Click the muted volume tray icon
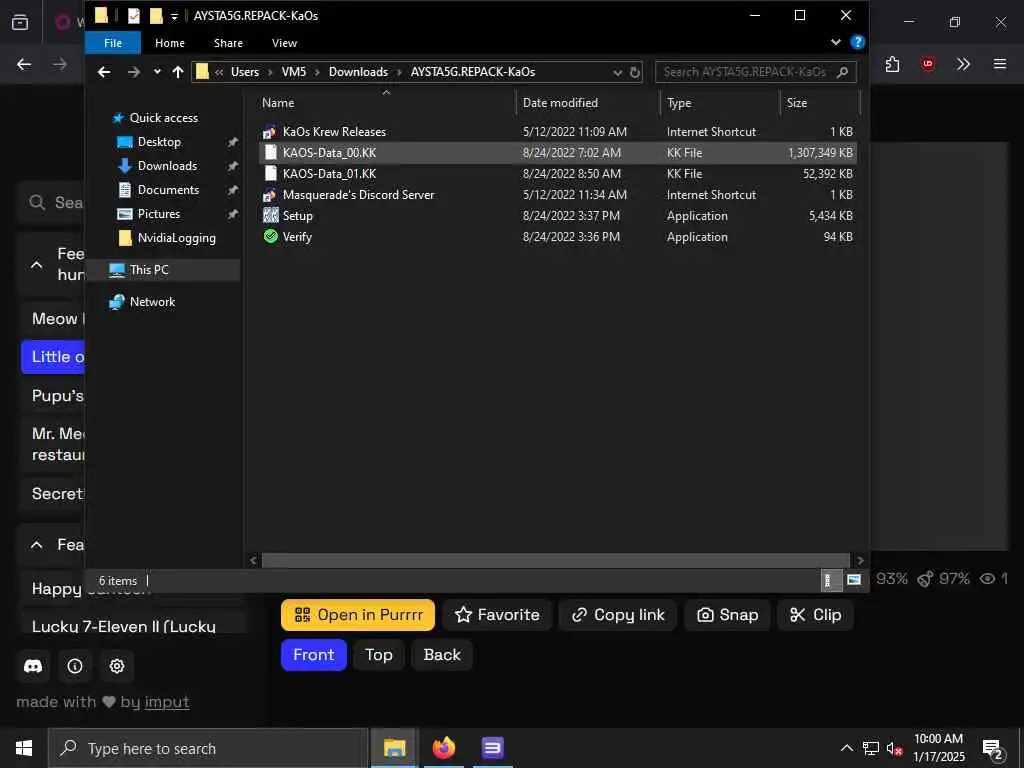This screenshot has height=768, width=1024. point(894,749)
